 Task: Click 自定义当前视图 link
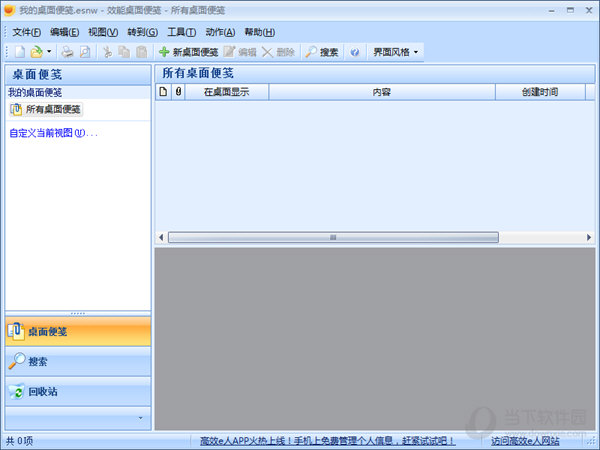point(53,132)
